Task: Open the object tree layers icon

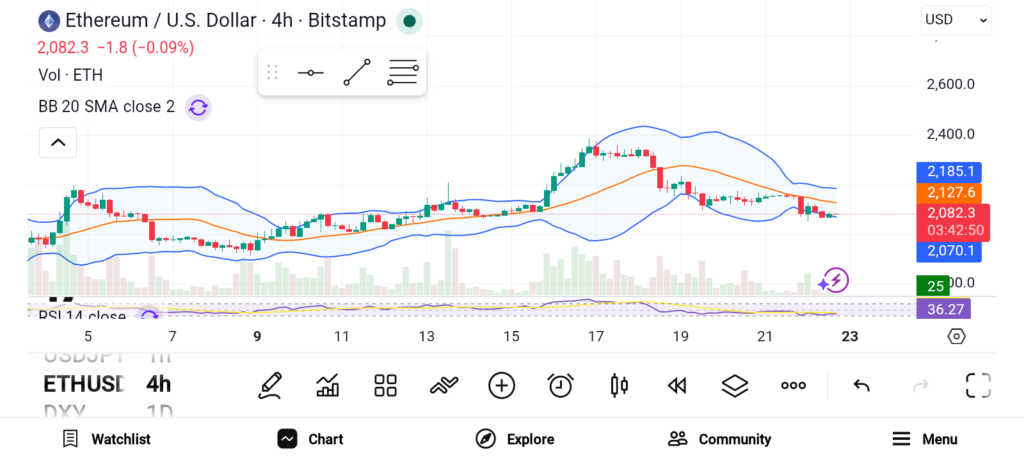Action: tap(735, 385)
